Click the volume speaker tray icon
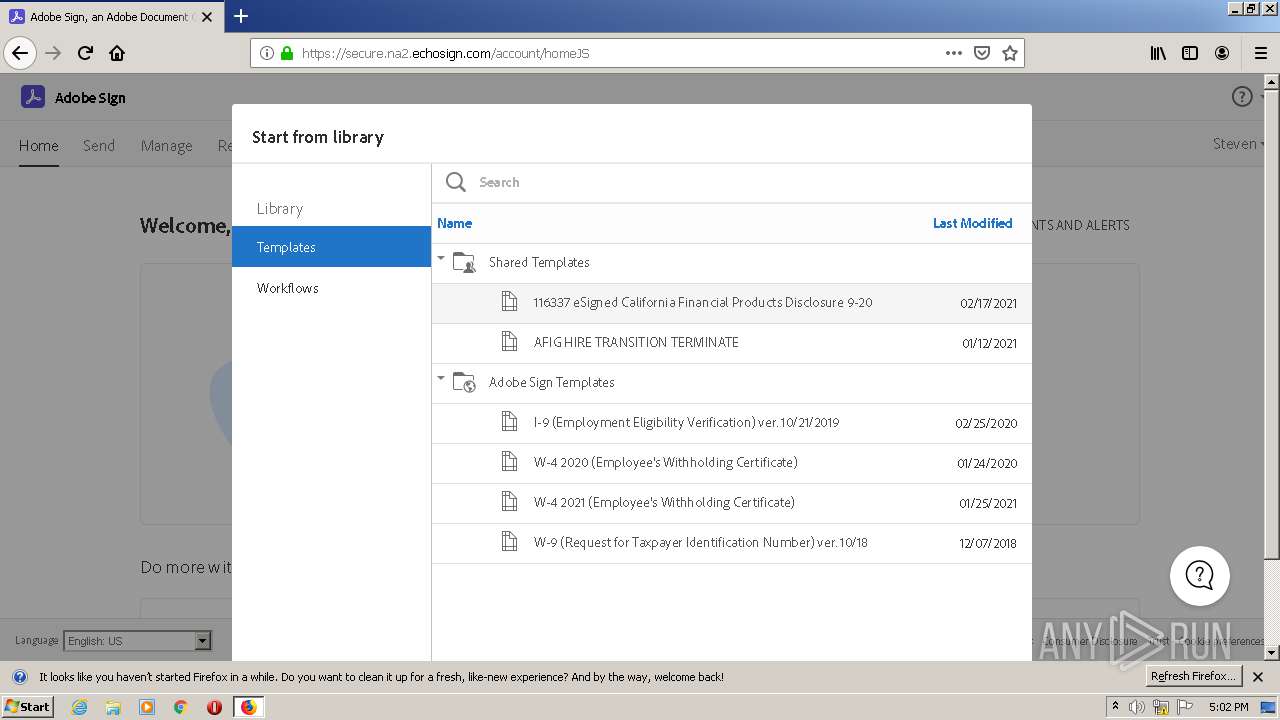The height and width of the screenshot is (720, 1280). point(1137,707)
